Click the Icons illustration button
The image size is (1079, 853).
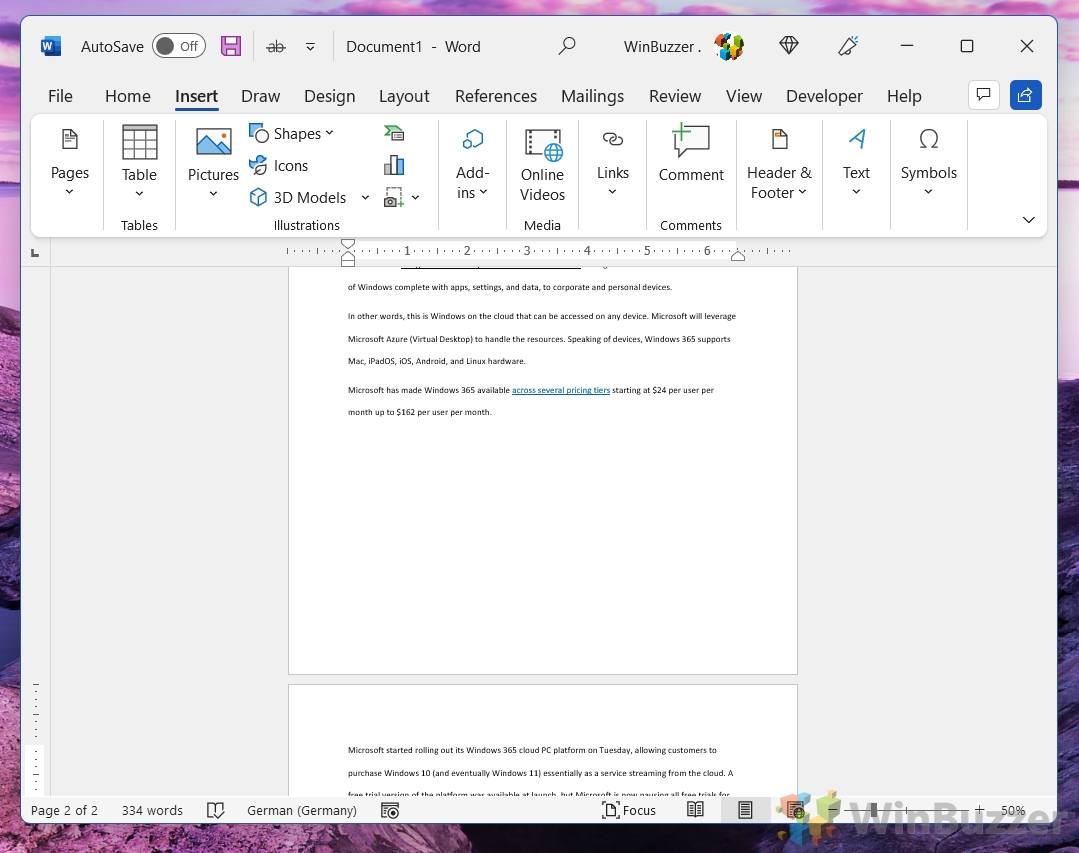point(279,166)
